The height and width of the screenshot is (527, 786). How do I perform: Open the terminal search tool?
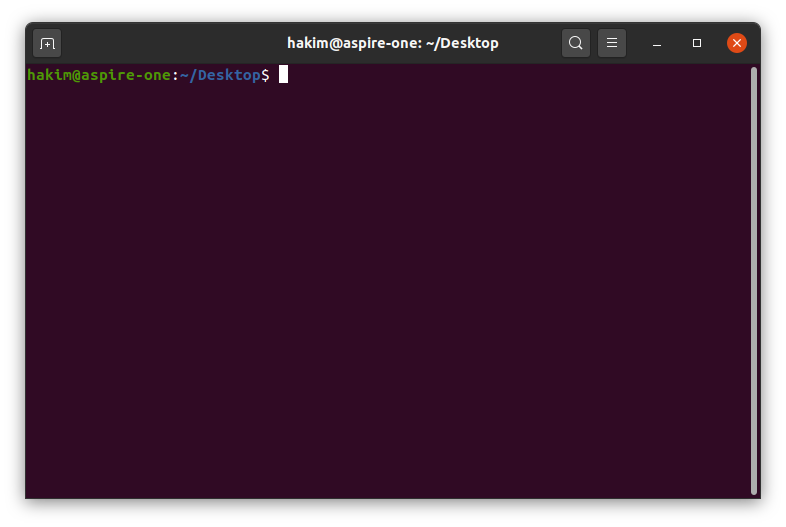point(575,43)
